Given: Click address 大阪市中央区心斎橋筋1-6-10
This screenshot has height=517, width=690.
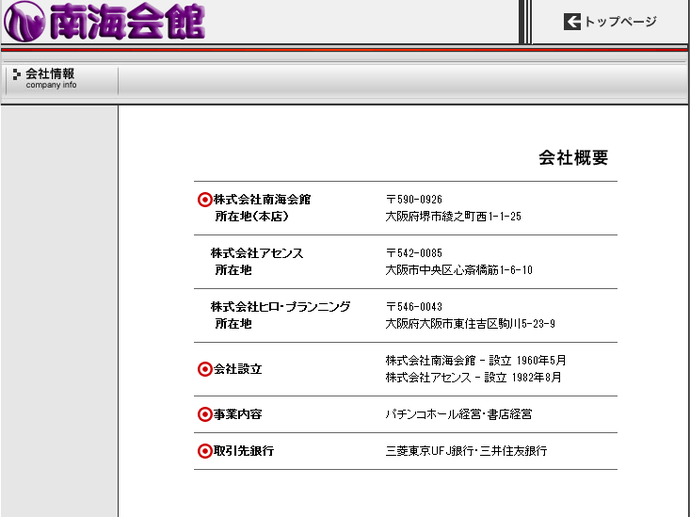Looking at the screenshot, I should (459, 270).
